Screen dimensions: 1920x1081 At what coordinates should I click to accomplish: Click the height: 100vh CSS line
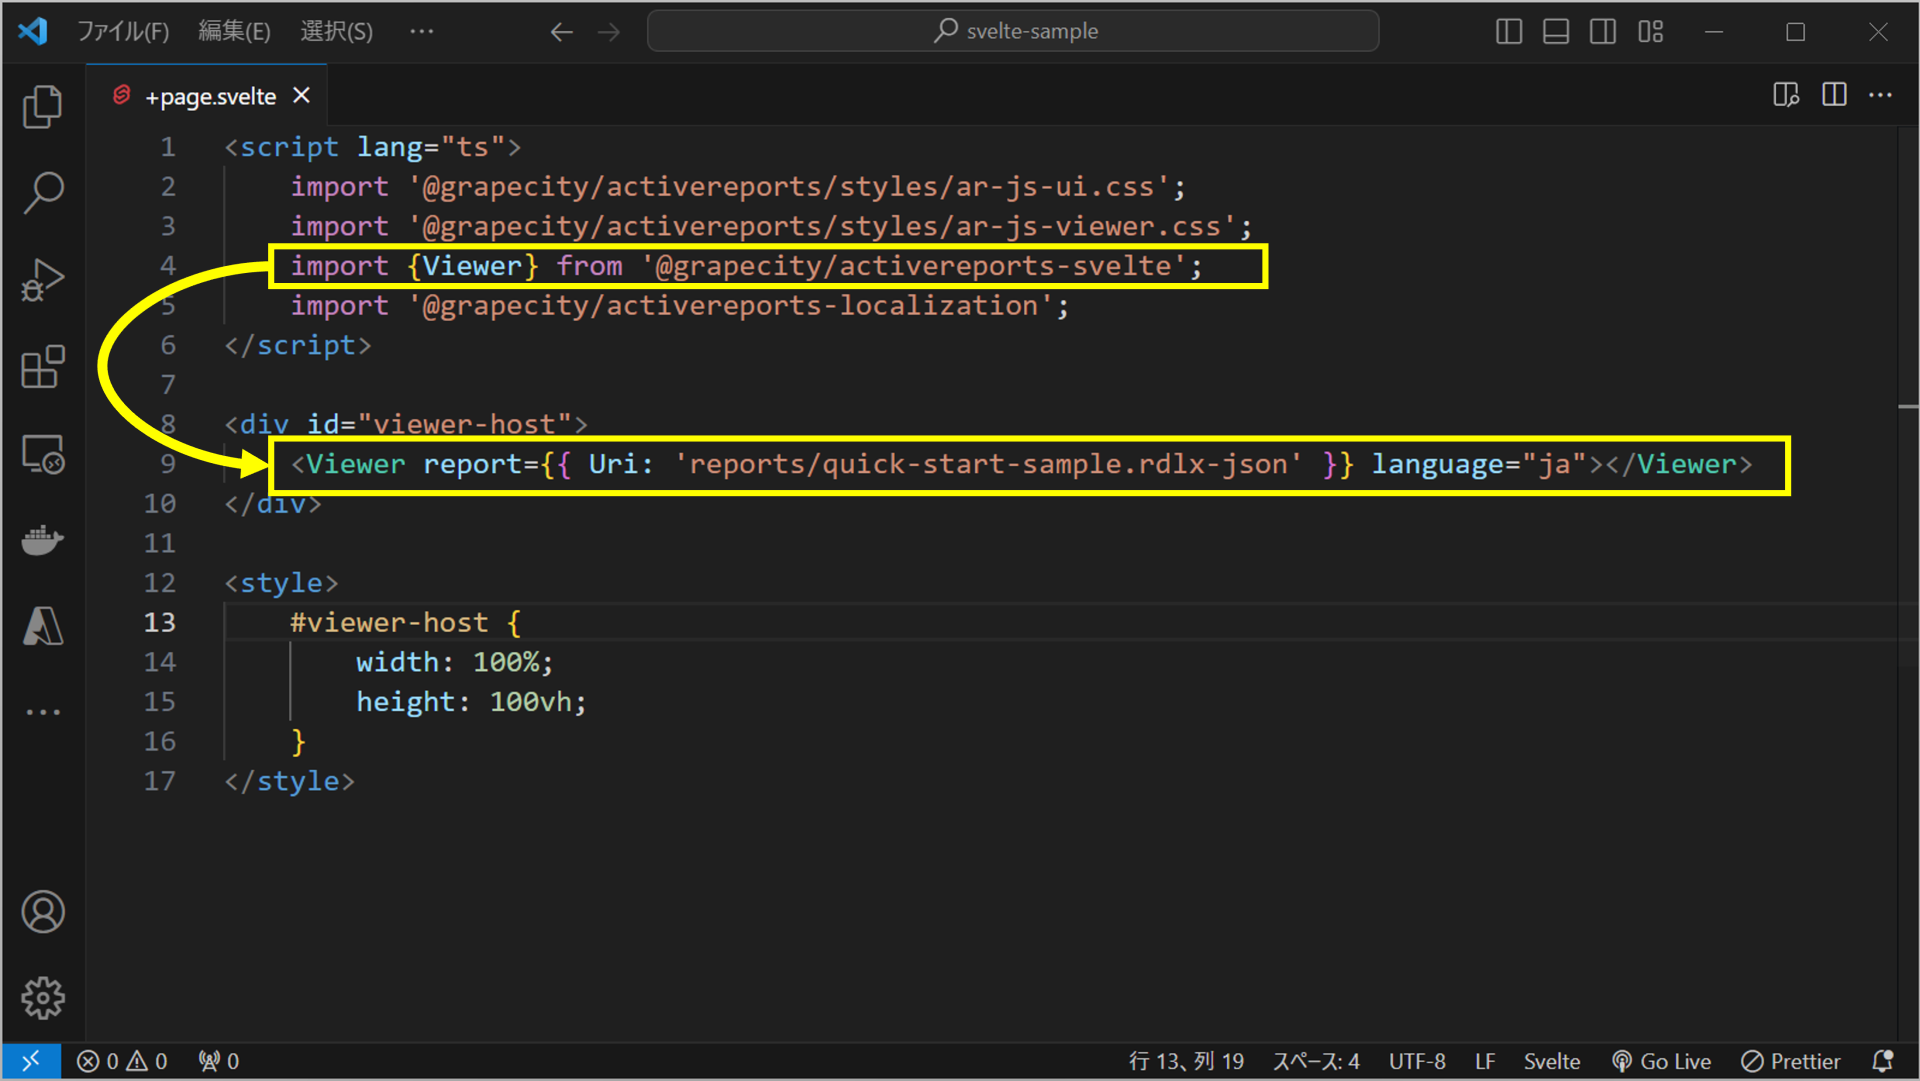coord(471,702)
